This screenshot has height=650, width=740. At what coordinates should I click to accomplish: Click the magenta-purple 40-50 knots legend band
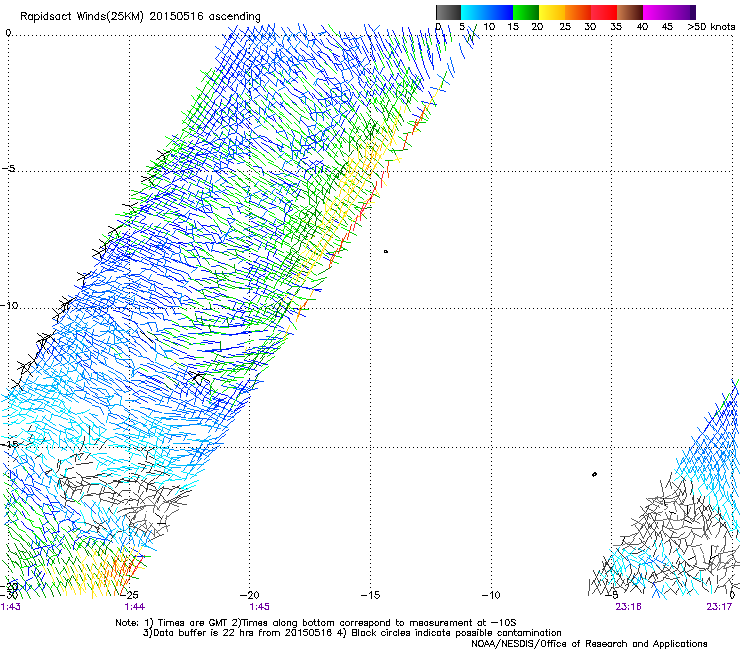tap(669, 12)
